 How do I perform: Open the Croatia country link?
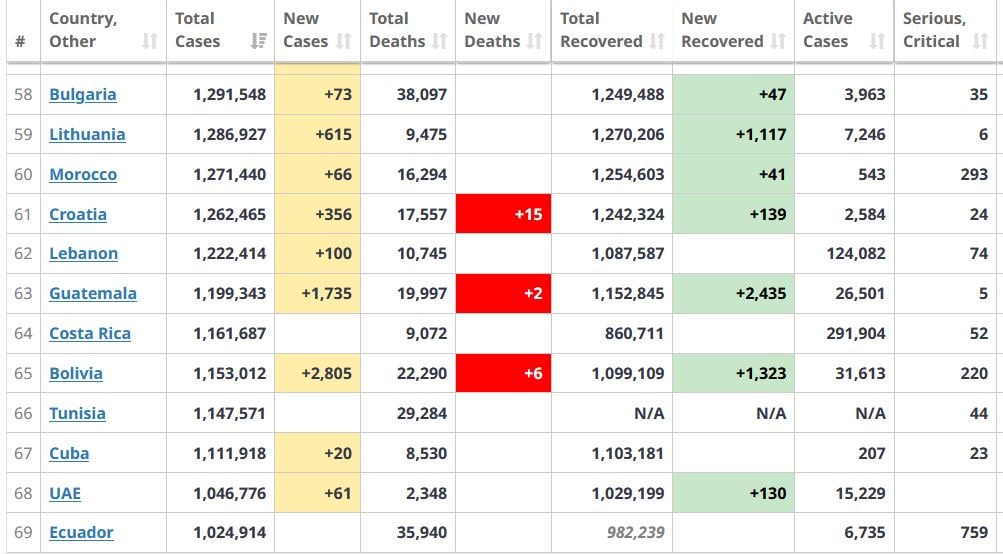click(78, 214)
